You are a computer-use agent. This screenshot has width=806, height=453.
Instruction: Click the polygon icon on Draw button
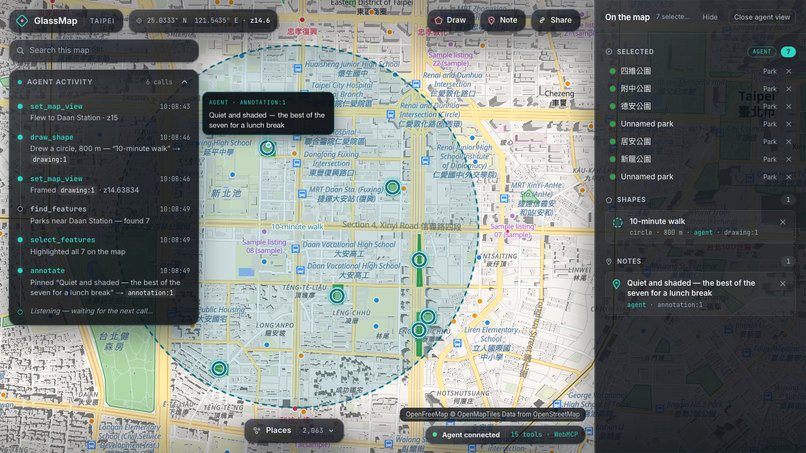438,21
